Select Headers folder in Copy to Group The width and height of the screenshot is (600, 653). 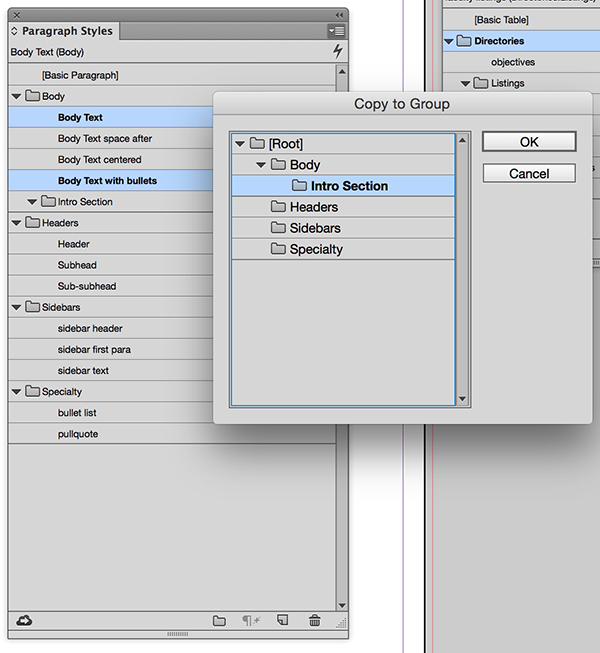coord(343,207)
